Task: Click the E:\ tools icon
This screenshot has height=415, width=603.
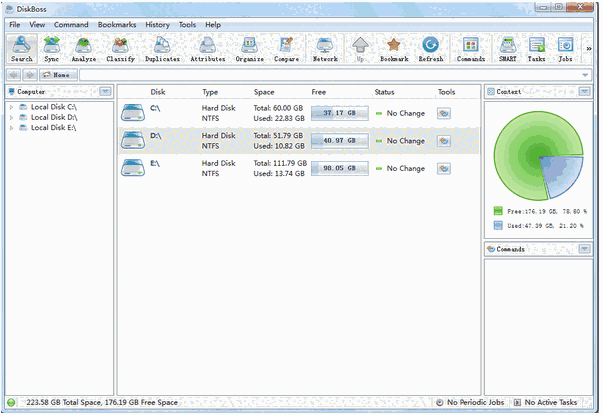Action: tap(444, 168)
